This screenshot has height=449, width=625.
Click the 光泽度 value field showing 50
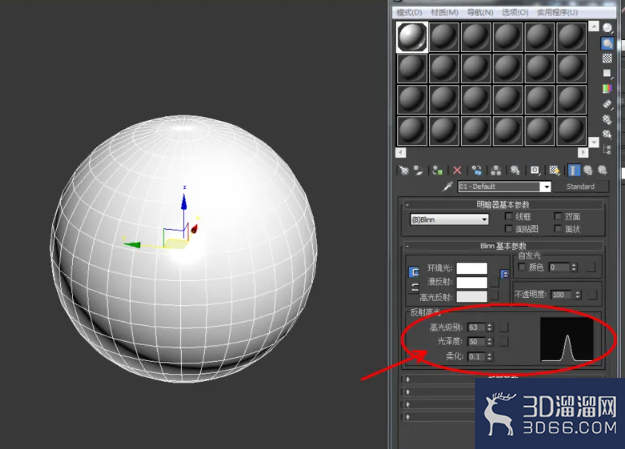point(476,342)
